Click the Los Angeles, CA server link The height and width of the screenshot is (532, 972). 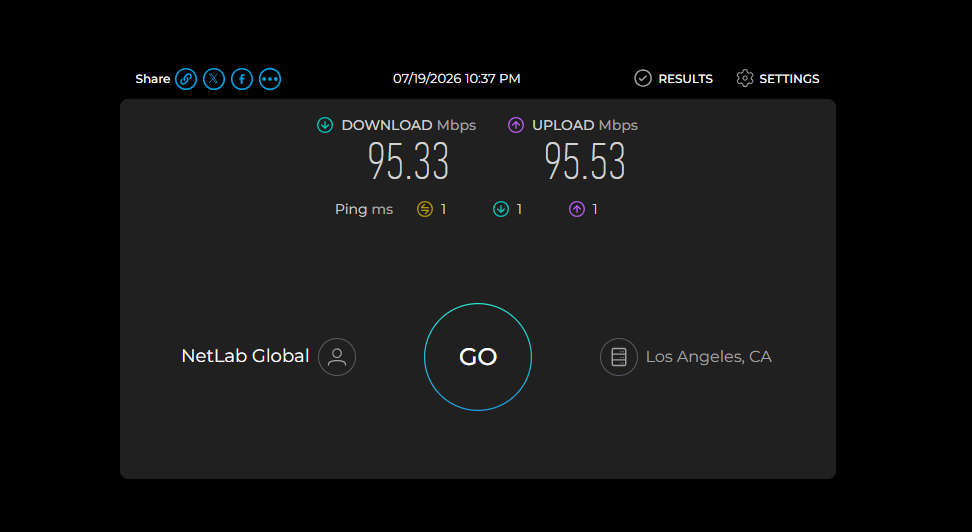pos(709,357)
